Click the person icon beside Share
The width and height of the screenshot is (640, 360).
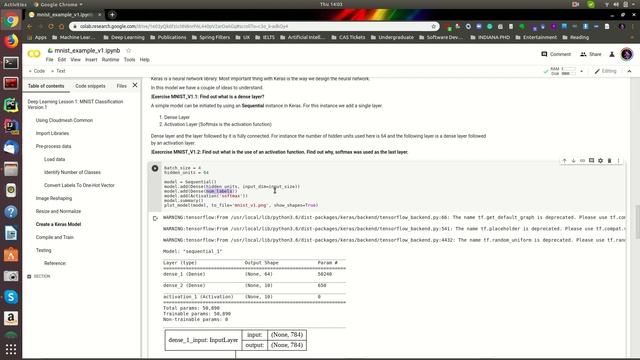[612, 54]
